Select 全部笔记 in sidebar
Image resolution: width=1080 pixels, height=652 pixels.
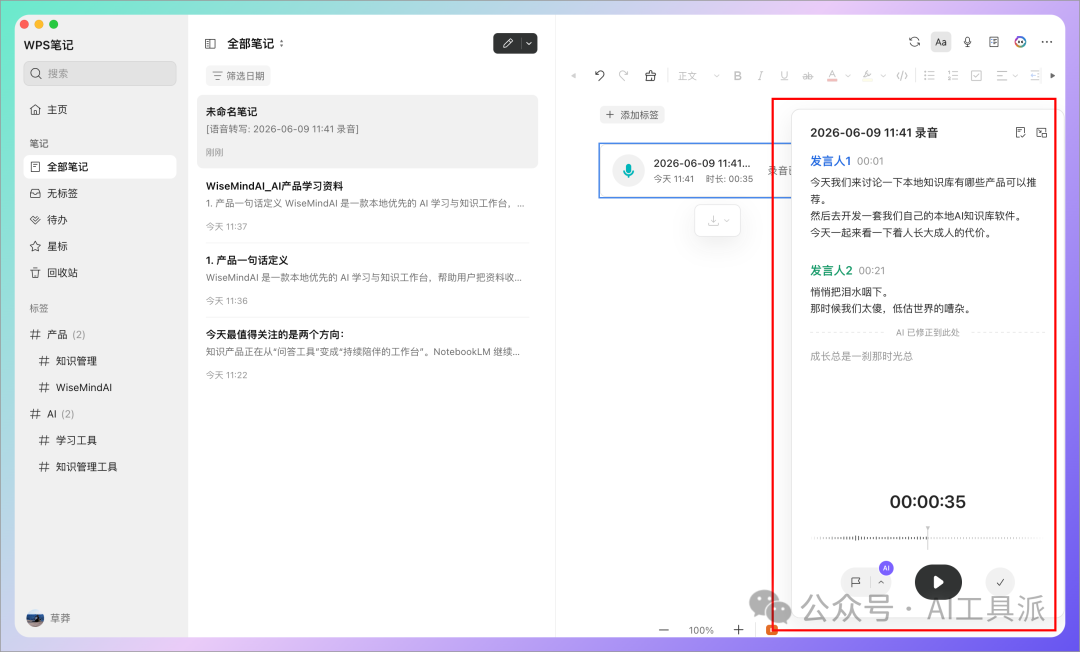(100, 167)
